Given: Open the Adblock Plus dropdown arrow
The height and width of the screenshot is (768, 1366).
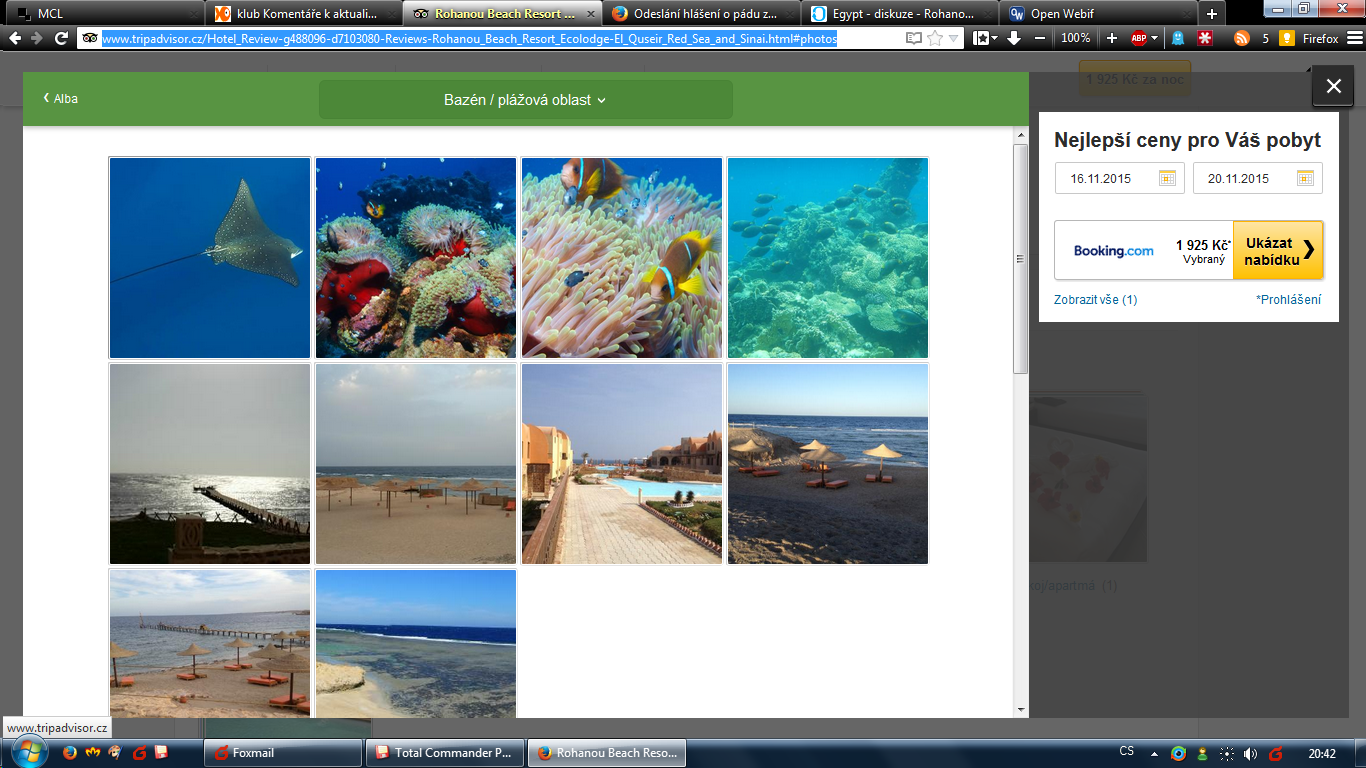Looking at the screenshot, I should click(x=1155, y=38).
